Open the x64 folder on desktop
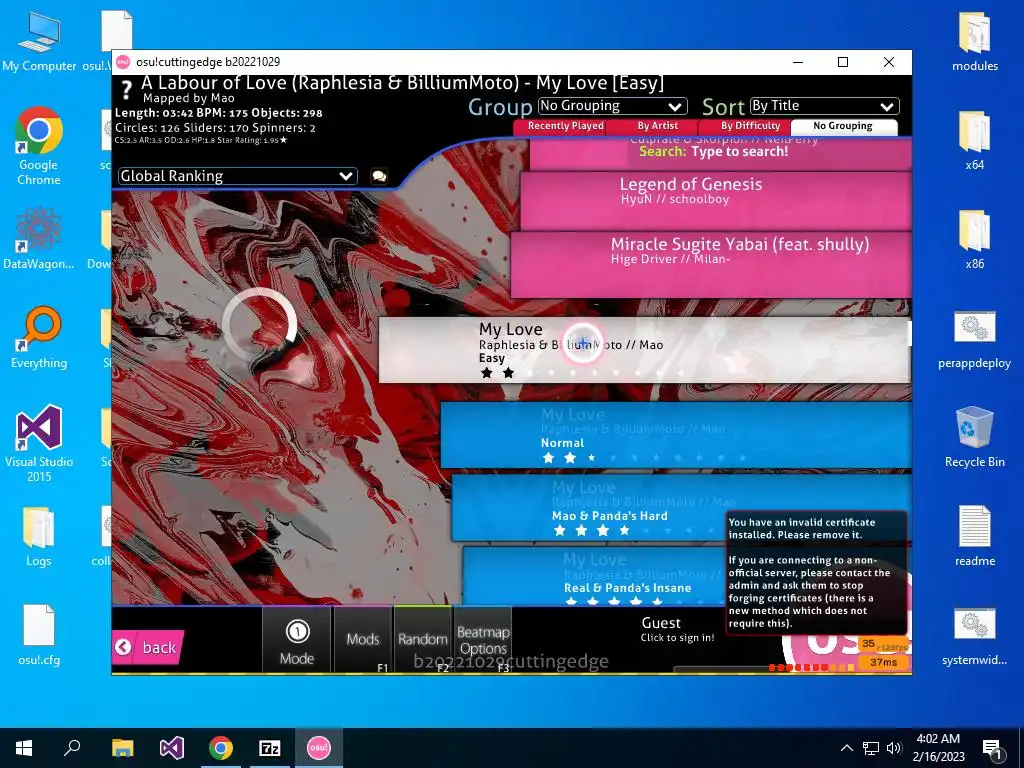The image size is (1024, 768). click(974, 141)
